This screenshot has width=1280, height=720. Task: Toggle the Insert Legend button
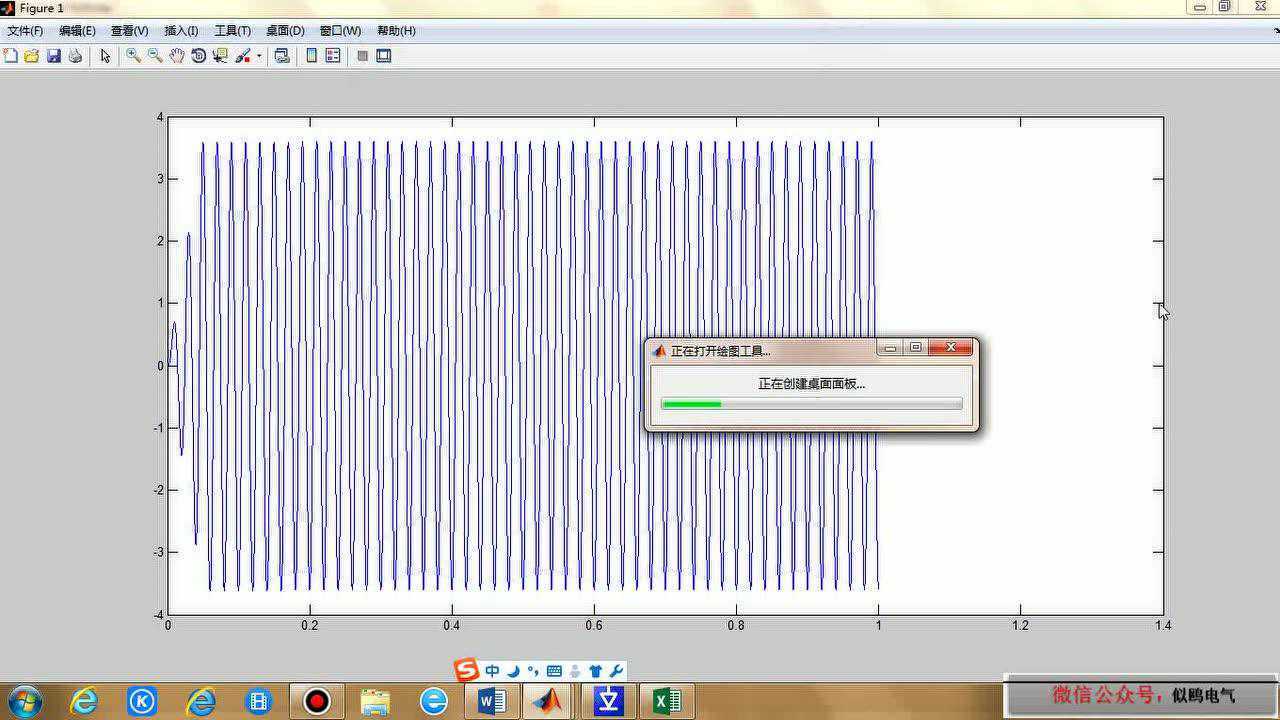333,56
